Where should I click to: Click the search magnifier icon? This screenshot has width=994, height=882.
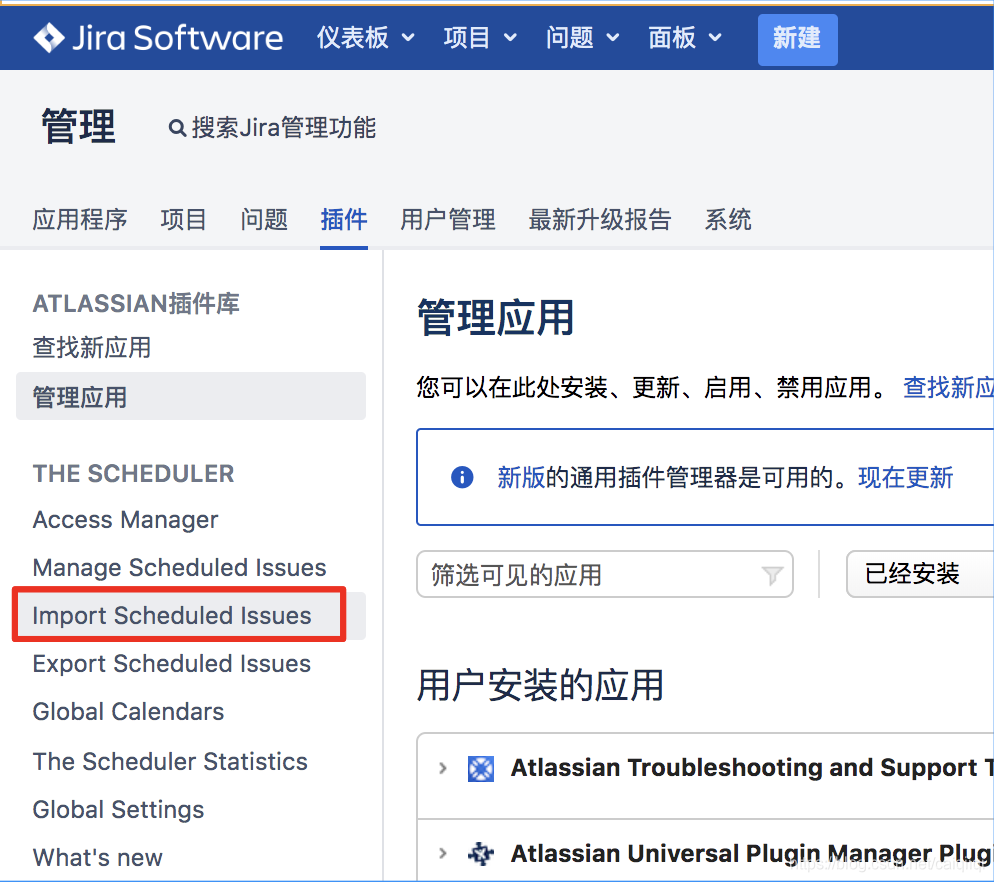pos(177,128)
